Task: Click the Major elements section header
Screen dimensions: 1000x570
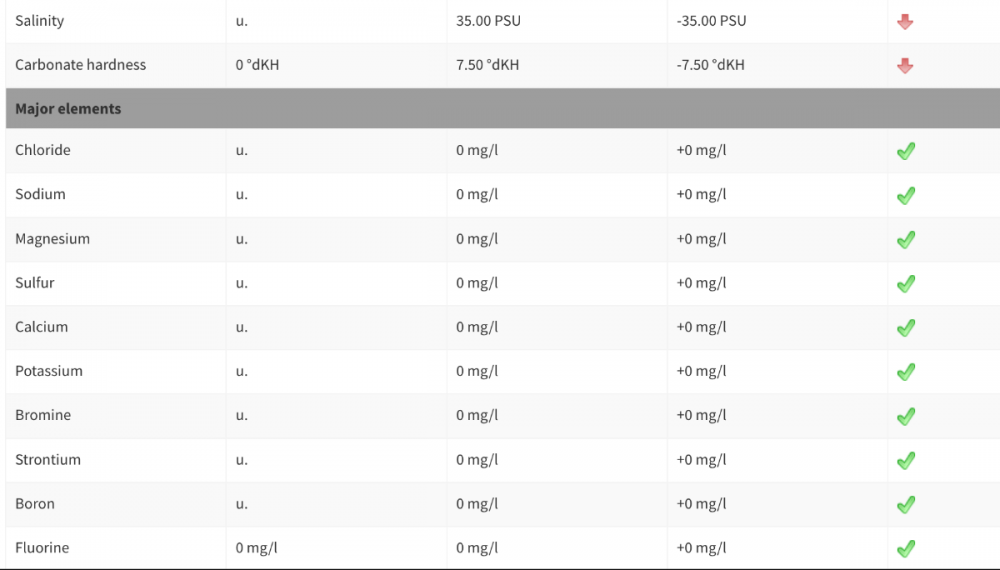Action: click(68, 109)
